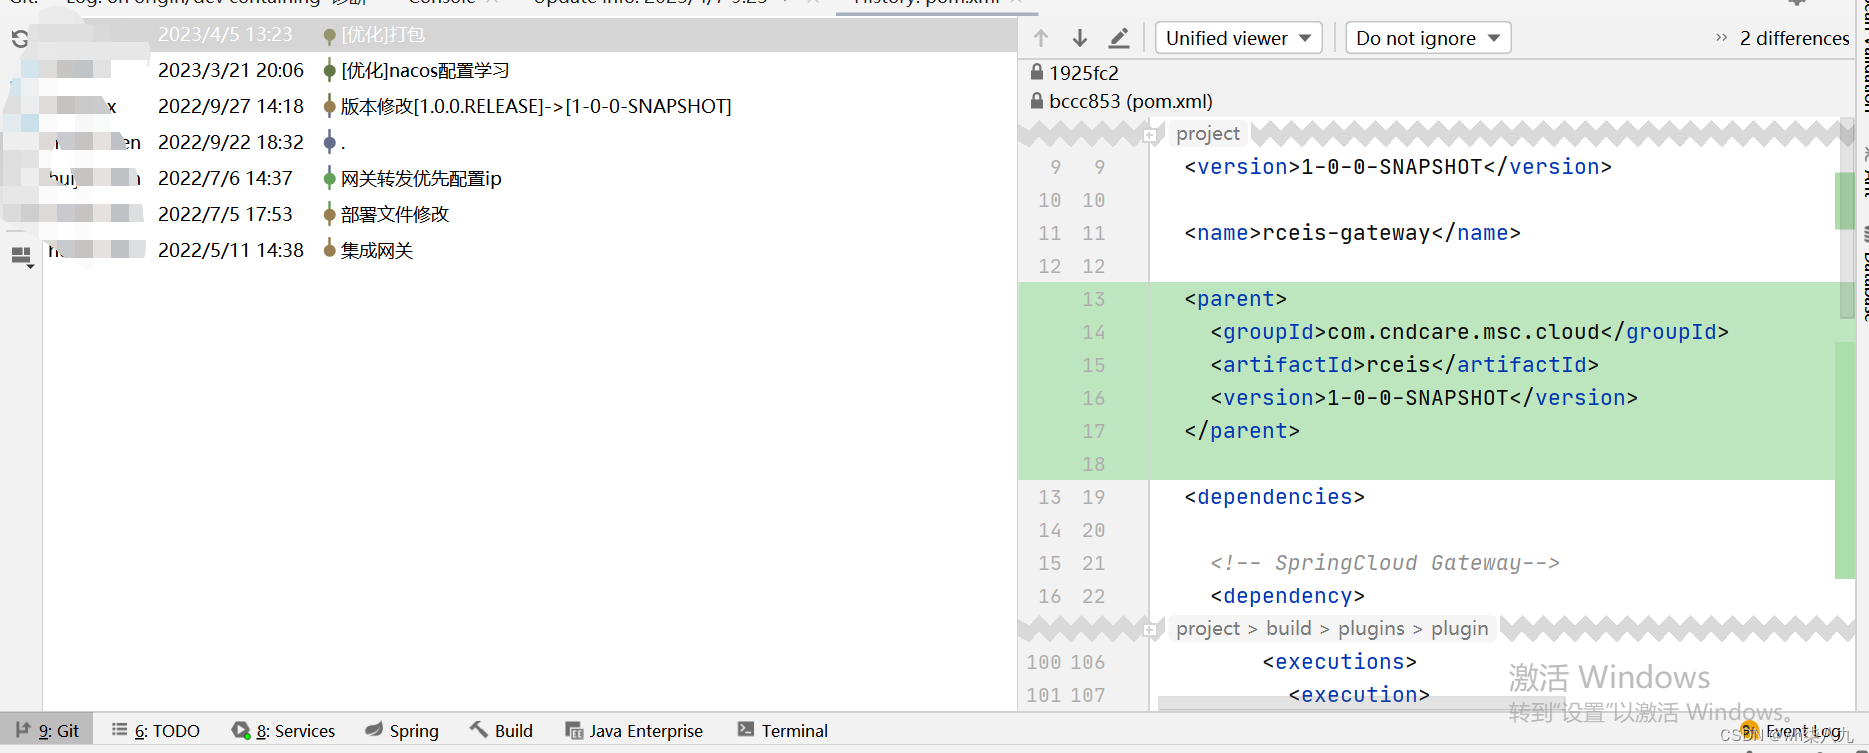1869x753 pixels.
Task: Click the rceis artifactId line
Action: click(x=1404, y=365)
